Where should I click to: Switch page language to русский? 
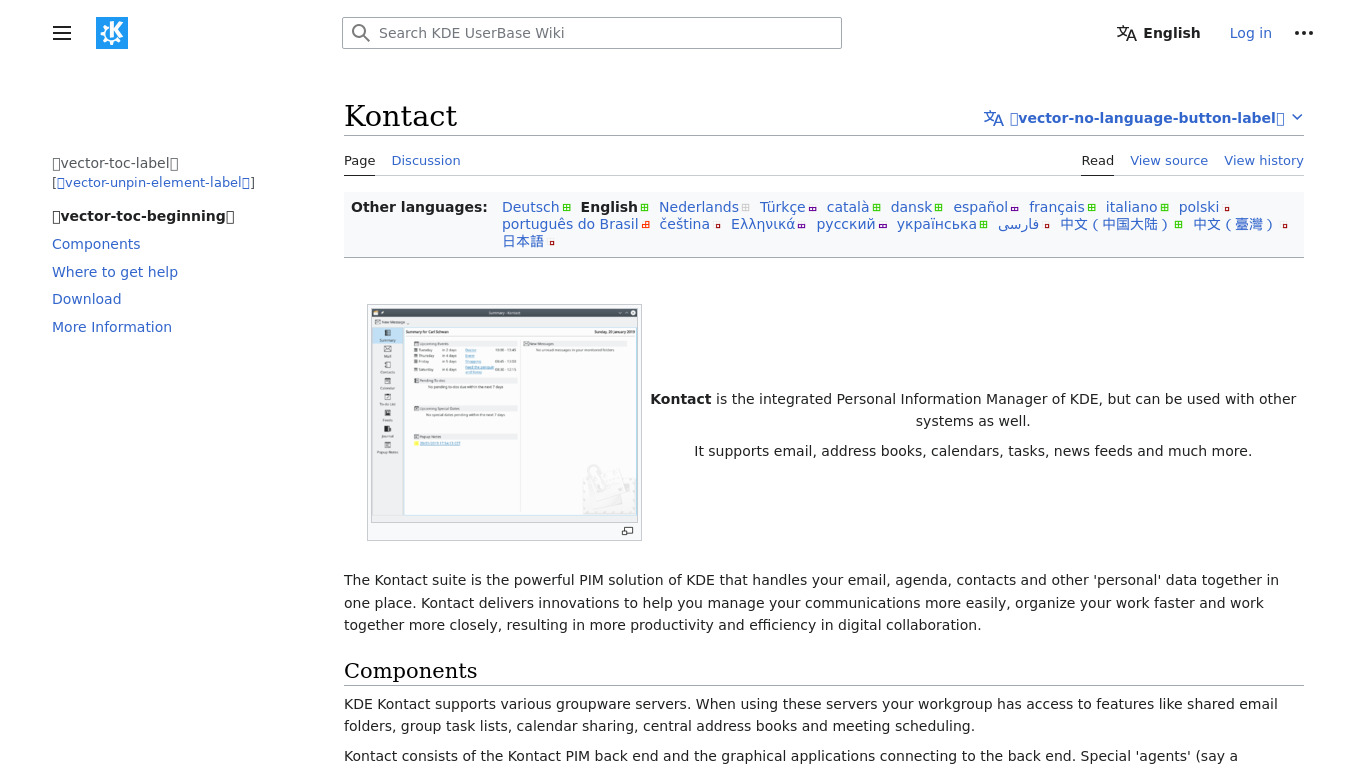click(x=845, y=224)
